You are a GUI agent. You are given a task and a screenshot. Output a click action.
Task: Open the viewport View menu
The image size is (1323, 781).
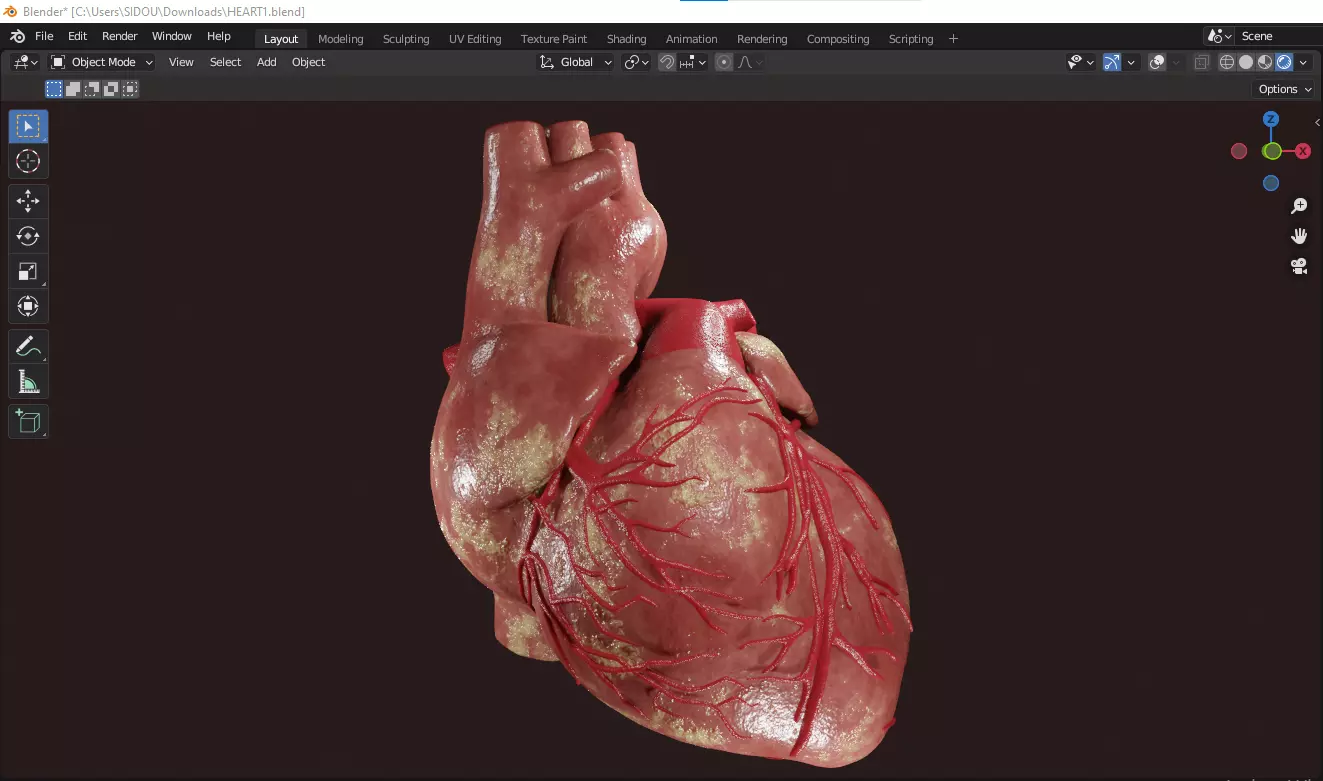coord(181,62)
